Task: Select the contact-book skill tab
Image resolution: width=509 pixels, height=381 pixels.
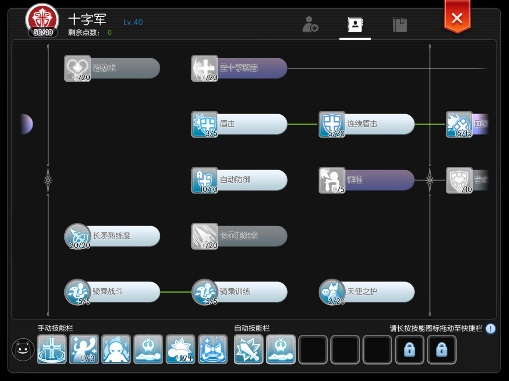Action: click(355, 24)
